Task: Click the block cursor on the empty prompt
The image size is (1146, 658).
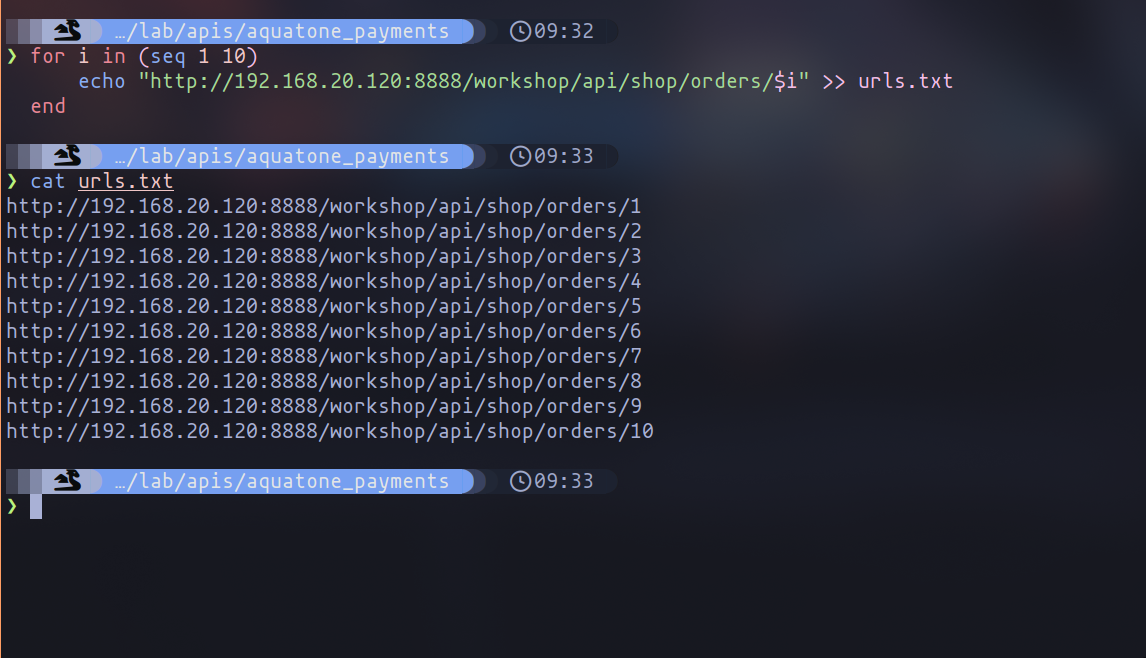Action: (x=36, y=506)
